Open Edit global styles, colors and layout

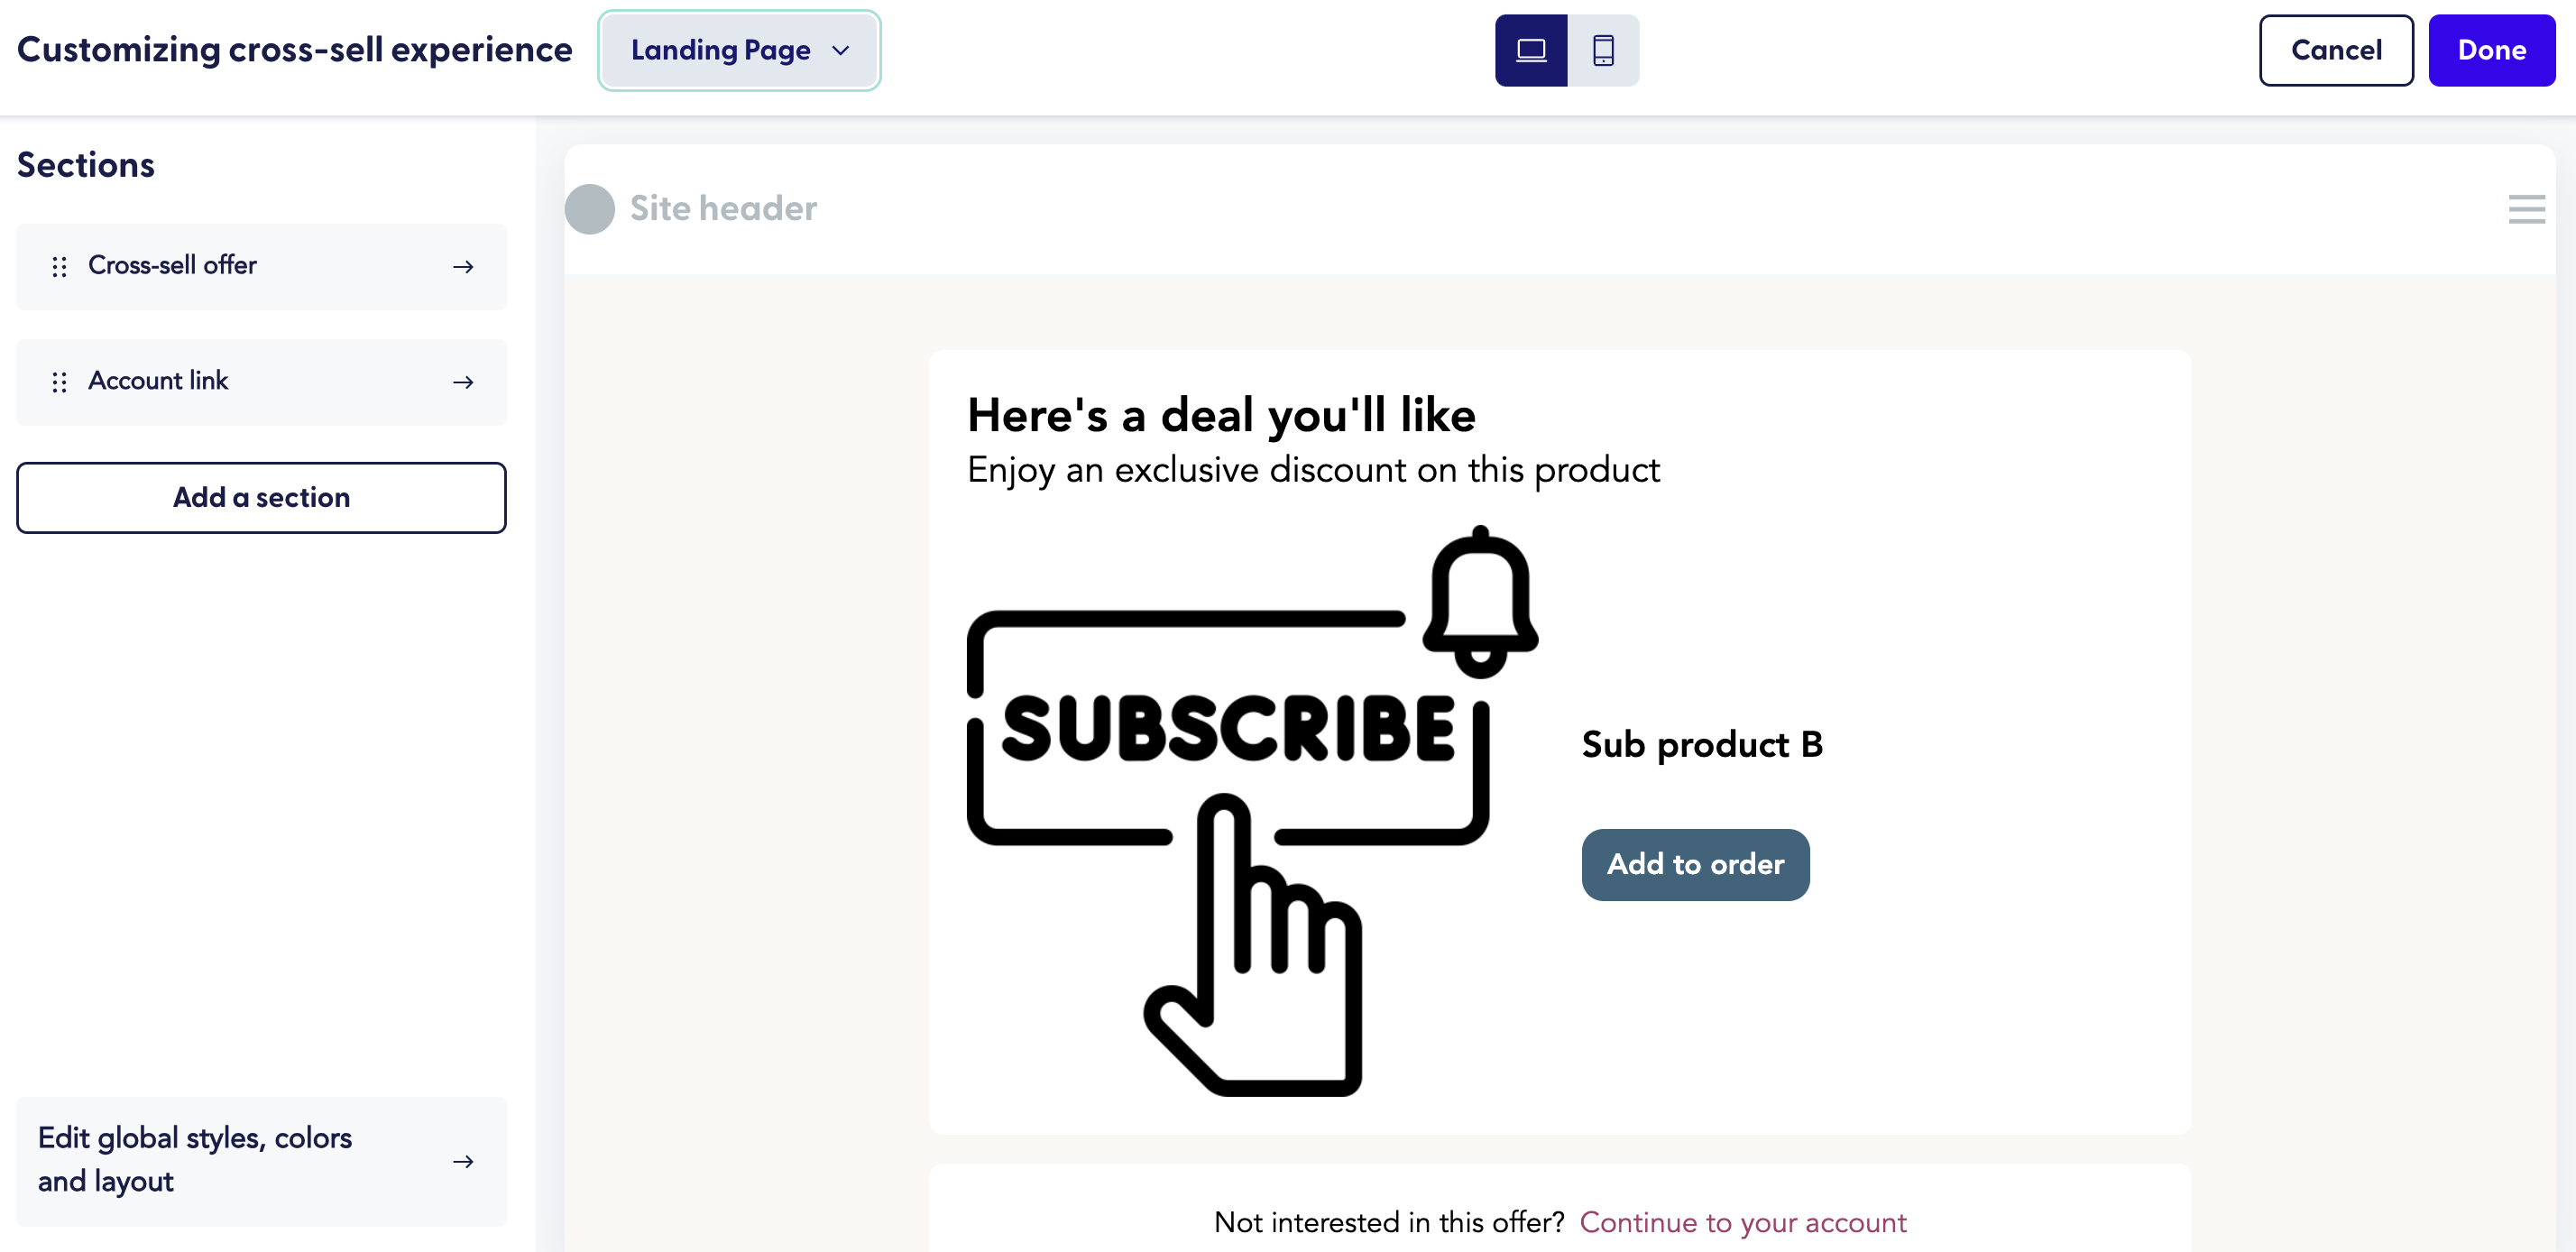click(x=261, y=1161)
